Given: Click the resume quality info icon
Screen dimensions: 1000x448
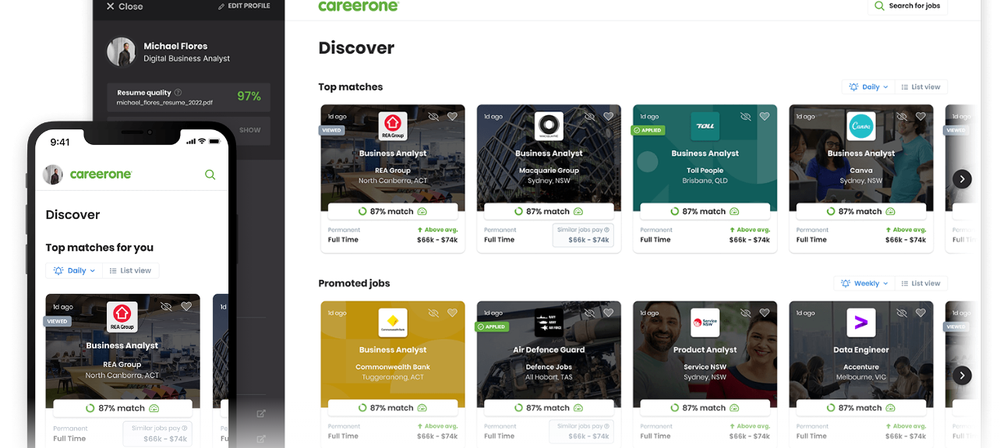Looking at the screenshot, I should point(178,93).
